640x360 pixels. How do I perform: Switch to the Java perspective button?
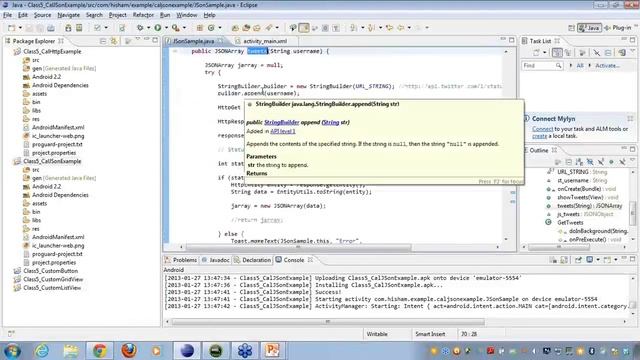(589, 28)
